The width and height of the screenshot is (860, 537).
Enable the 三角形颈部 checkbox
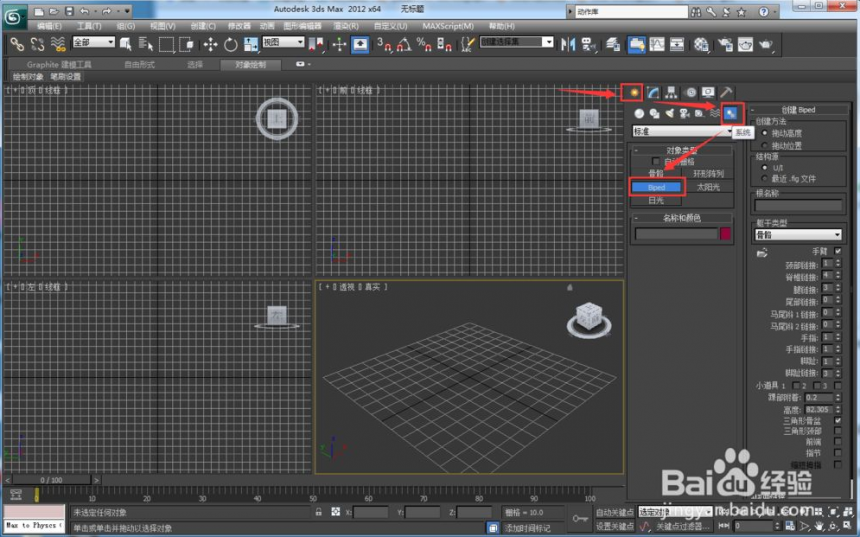click(838, 431)
